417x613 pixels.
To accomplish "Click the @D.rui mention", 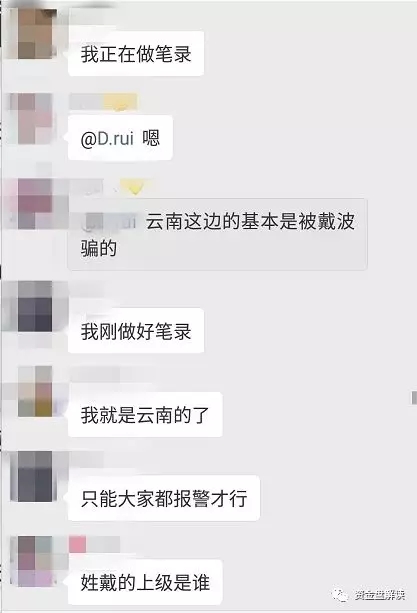I will pyautogui.click(x=107, y=138).
